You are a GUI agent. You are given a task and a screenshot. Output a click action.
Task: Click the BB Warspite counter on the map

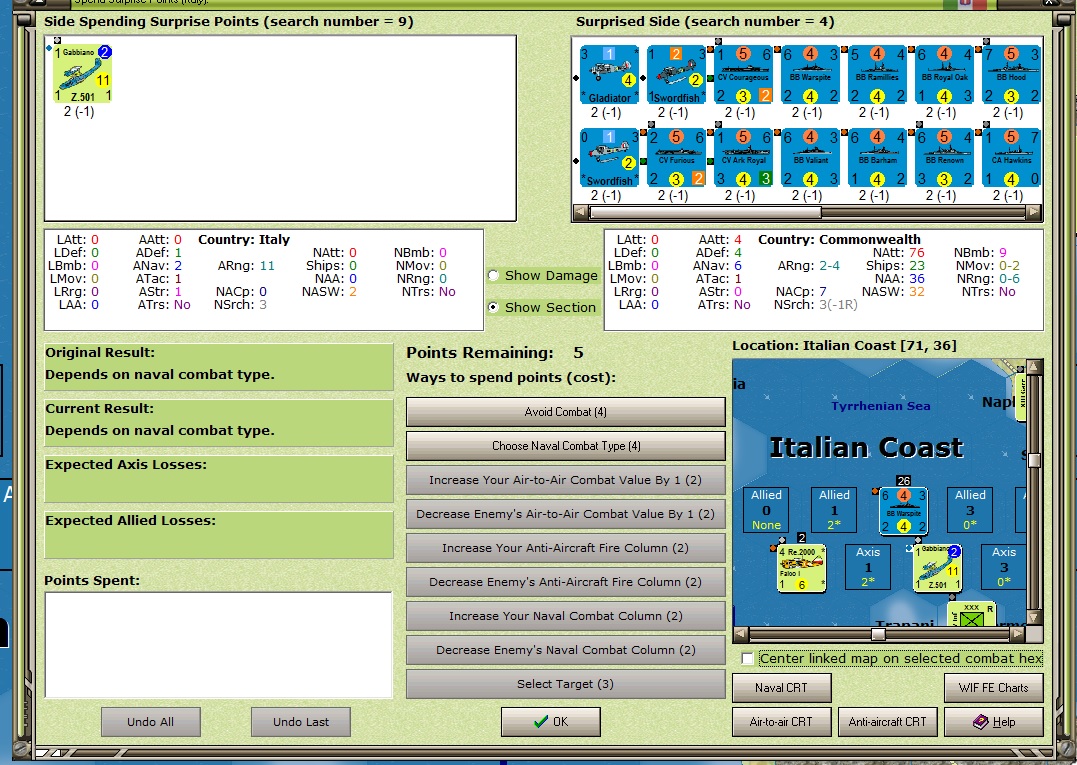[903, 510]
